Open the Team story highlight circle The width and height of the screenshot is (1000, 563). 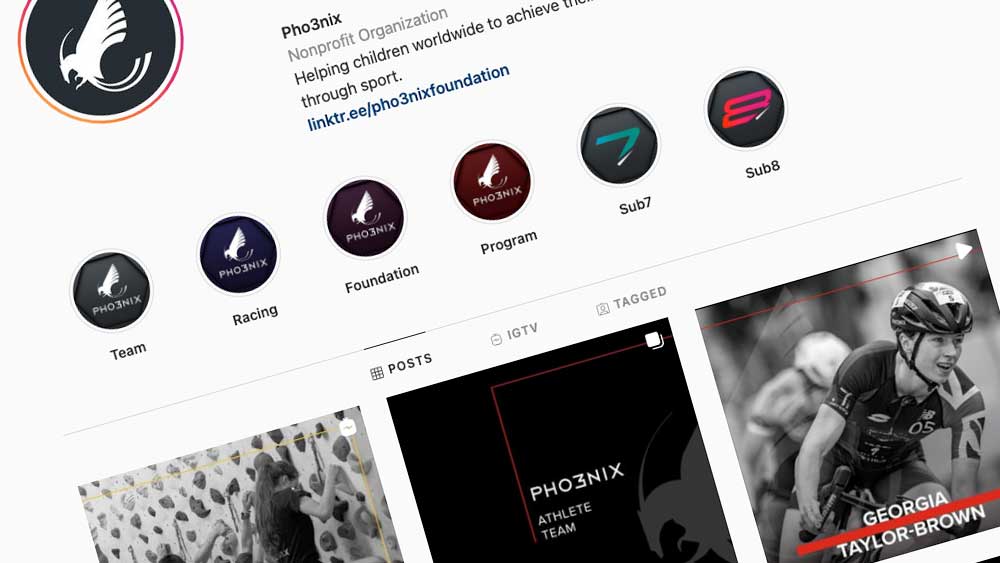coord(112,291)
